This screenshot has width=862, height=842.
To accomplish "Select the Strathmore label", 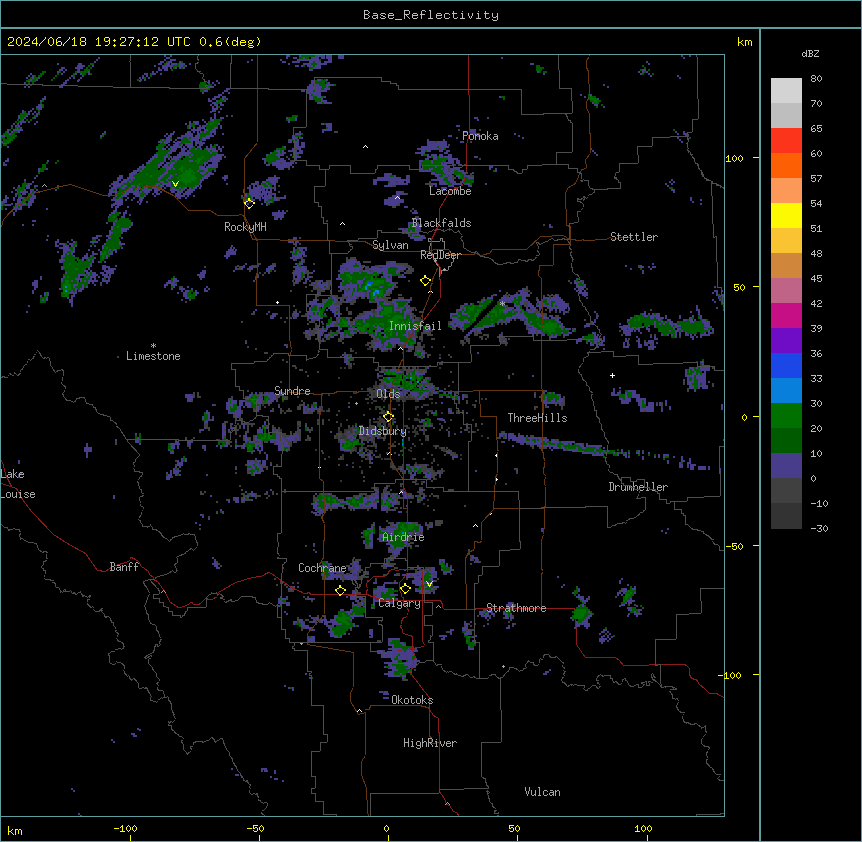I will point(516,608).
